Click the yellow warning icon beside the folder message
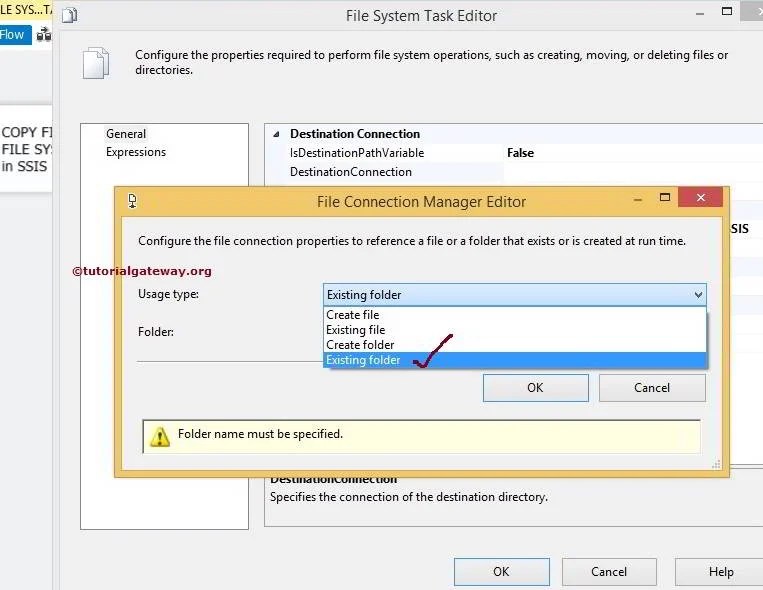The width and height of the screenshot is (763, 590). [x=160, y=437]
